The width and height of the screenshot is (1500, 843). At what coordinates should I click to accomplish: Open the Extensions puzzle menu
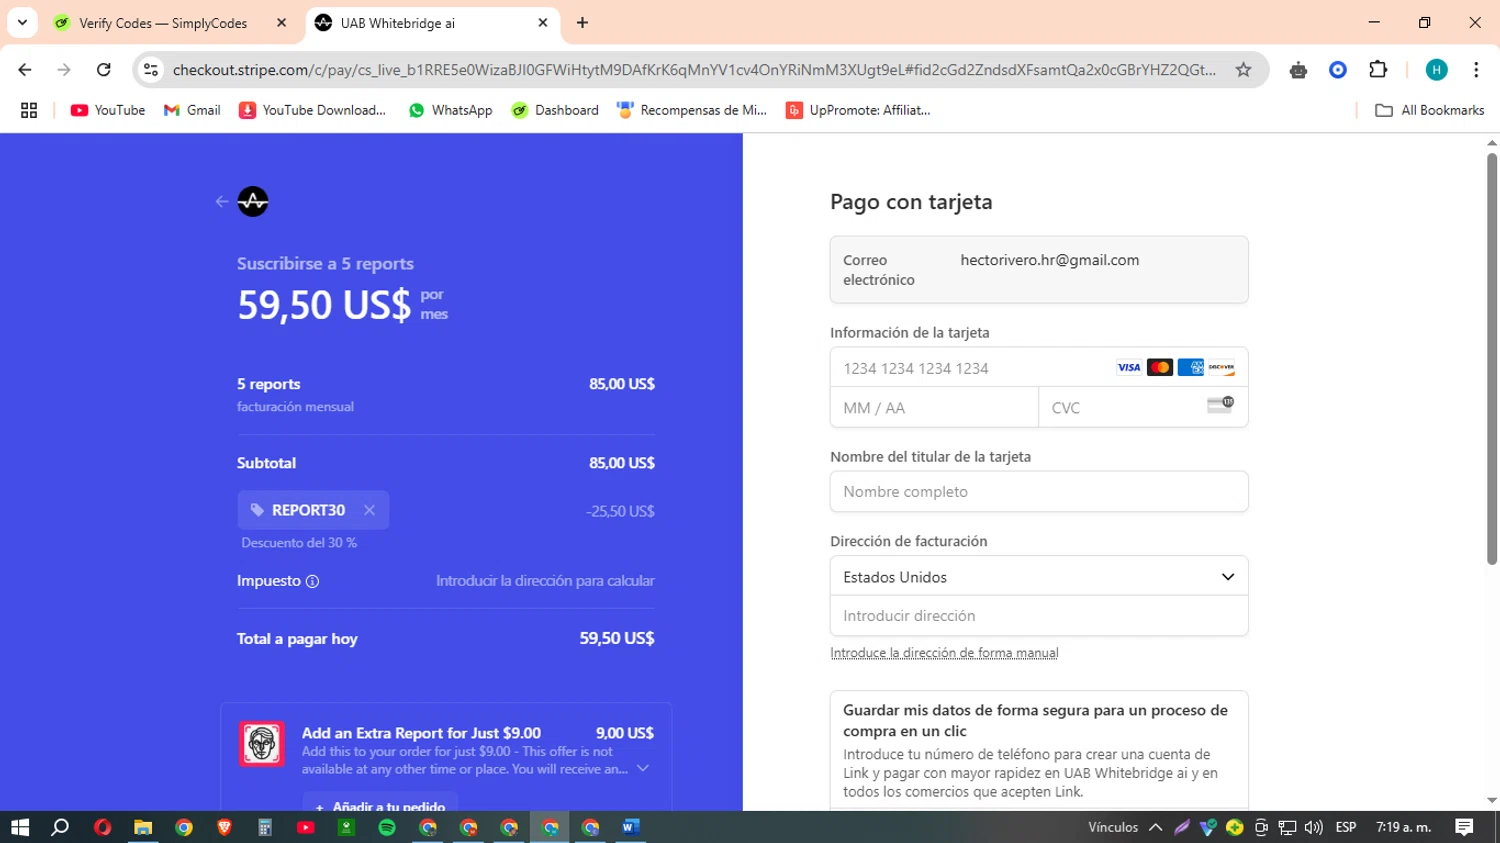point(1378,70)
